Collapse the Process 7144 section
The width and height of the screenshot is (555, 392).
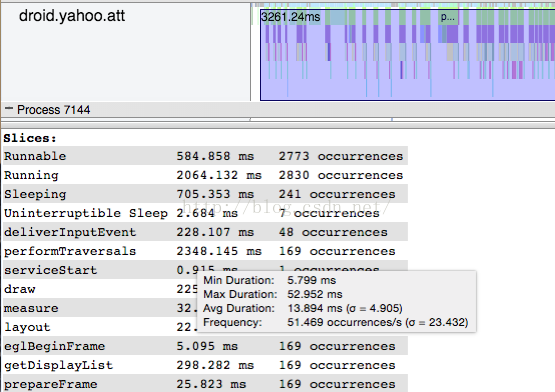coord(9,109)
